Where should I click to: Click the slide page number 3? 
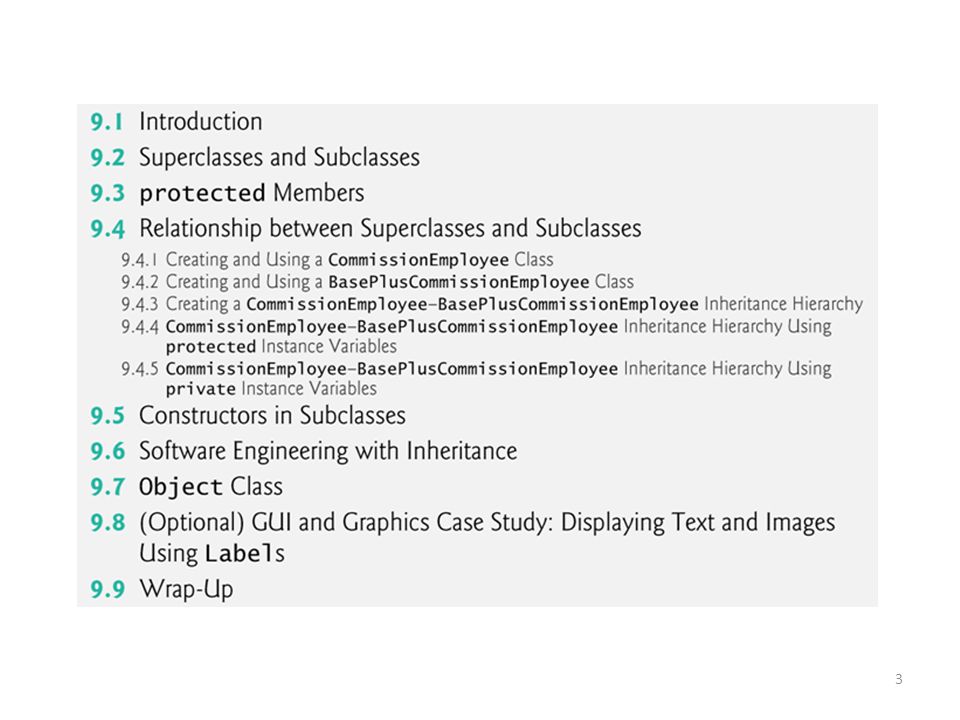[899, 679]
